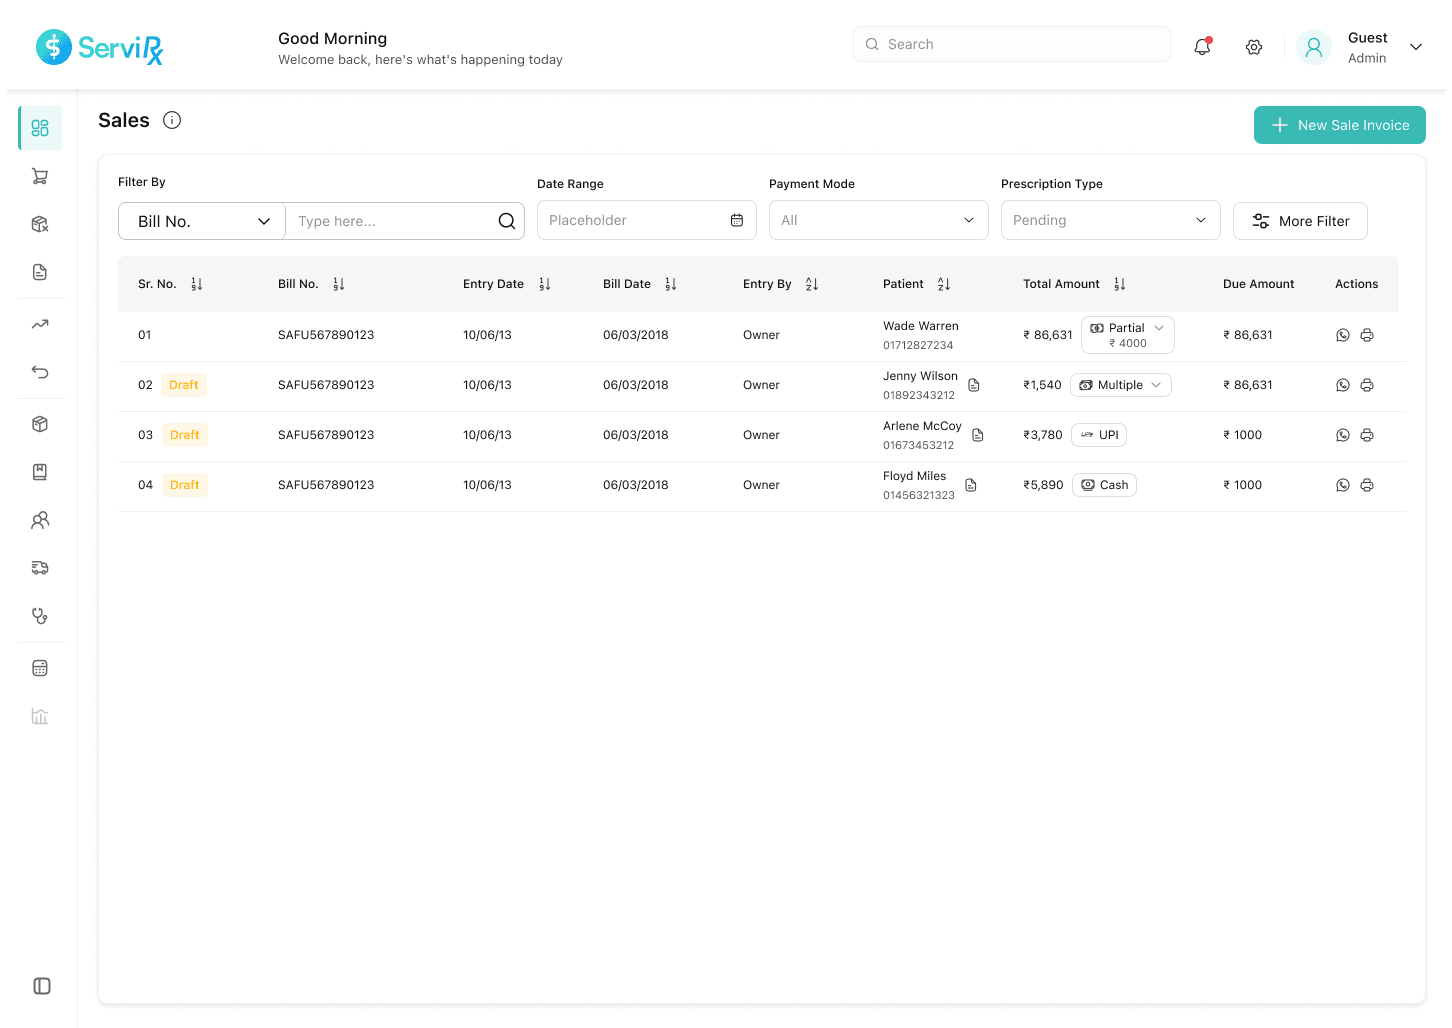
Task: Open settings gear in header
Action: tap(1254, 47)
